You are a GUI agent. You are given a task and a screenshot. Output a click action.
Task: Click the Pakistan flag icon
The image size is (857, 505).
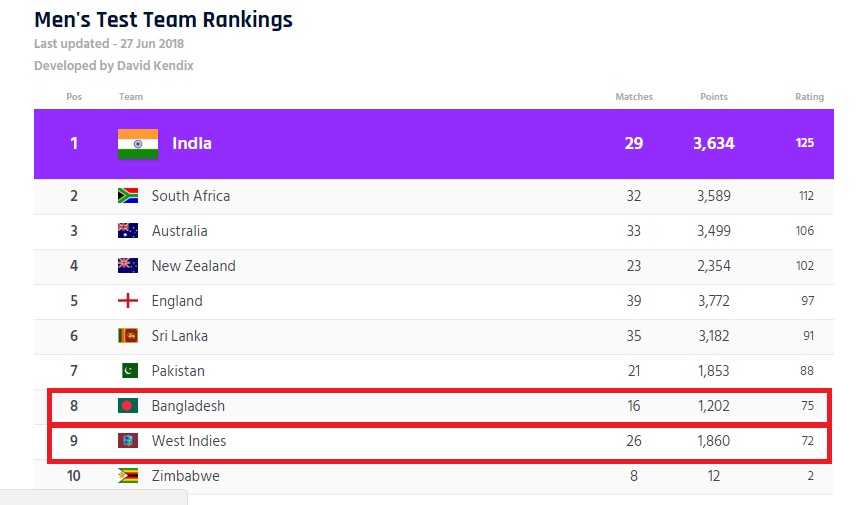pyautogui.click(x=127, y=371)
